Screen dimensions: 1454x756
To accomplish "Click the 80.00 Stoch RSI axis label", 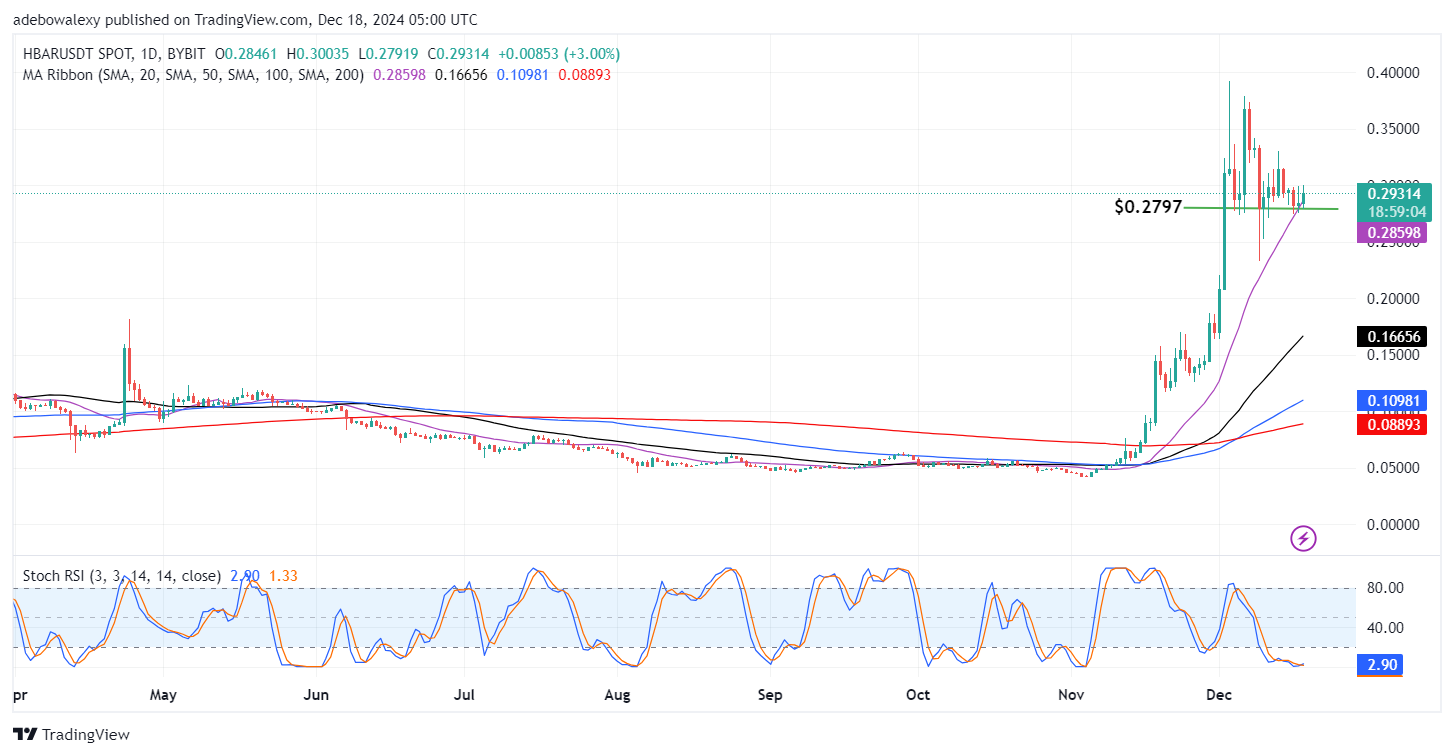I will tap(1383, 587).
